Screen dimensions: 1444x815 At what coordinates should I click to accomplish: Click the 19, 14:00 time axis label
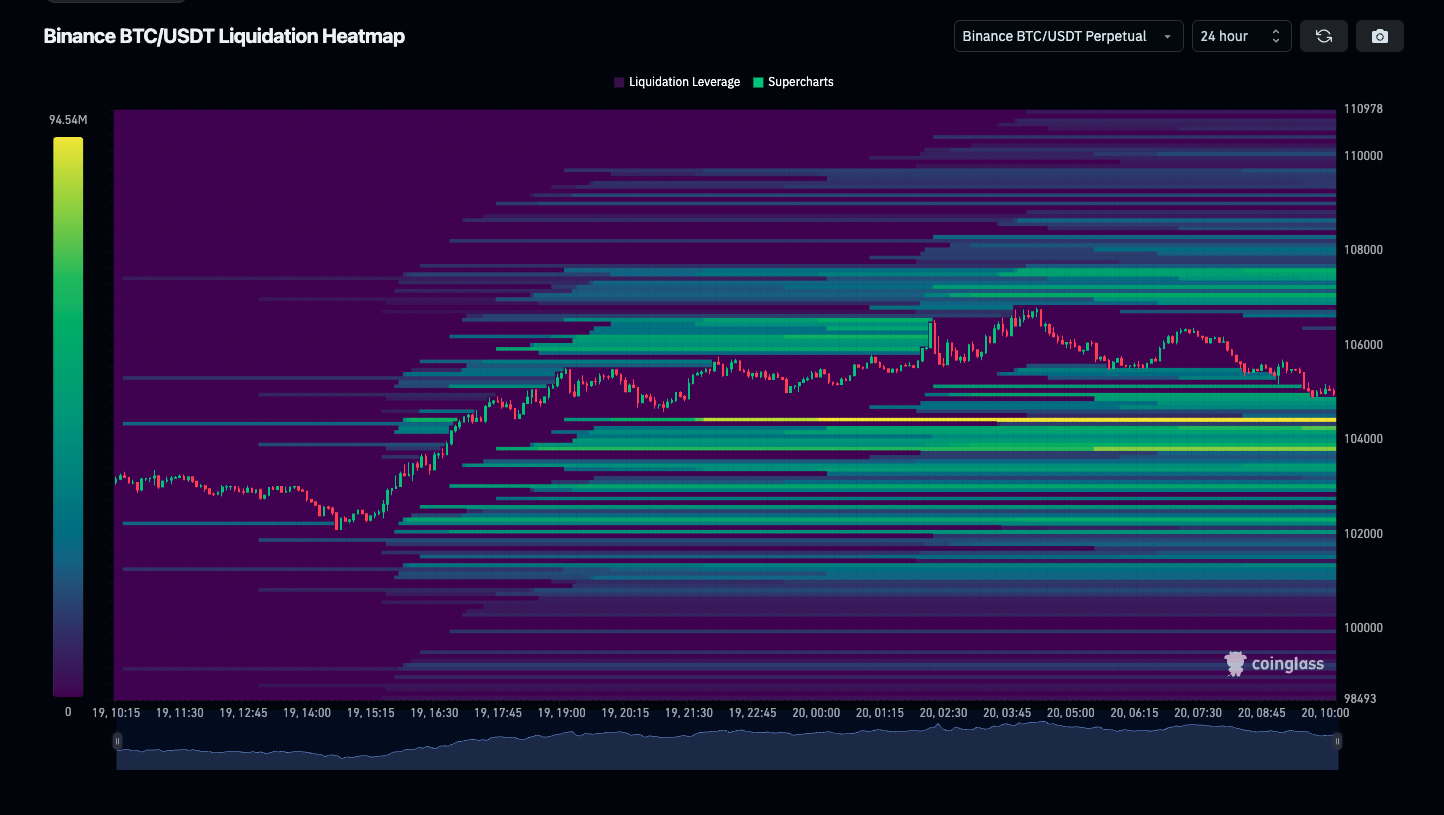click(x=307, y=713)
